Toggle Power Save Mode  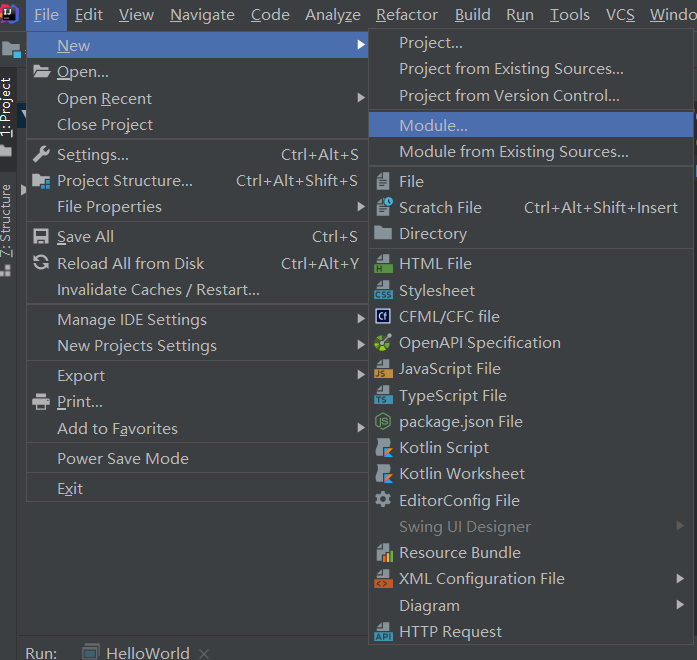pyautogui.click(x=197, y=458)
